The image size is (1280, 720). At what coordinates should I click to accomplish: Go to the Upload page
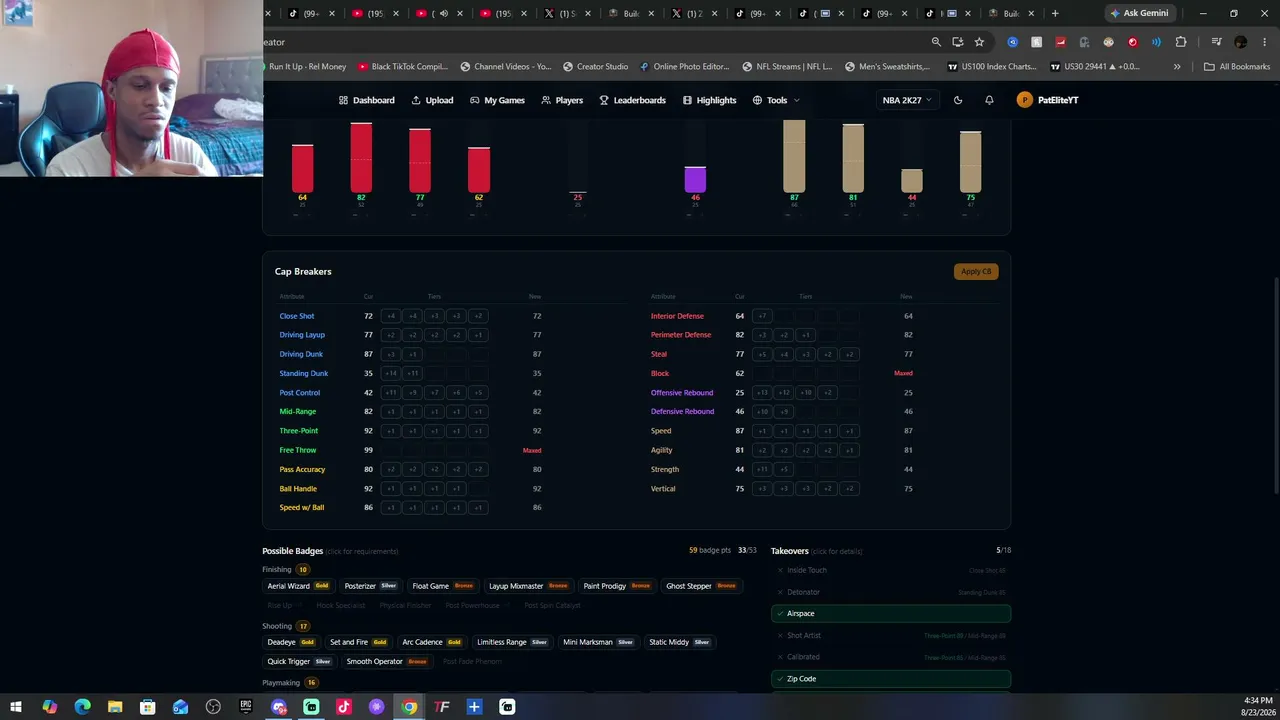pyautogui.click(x=432, y=100)
